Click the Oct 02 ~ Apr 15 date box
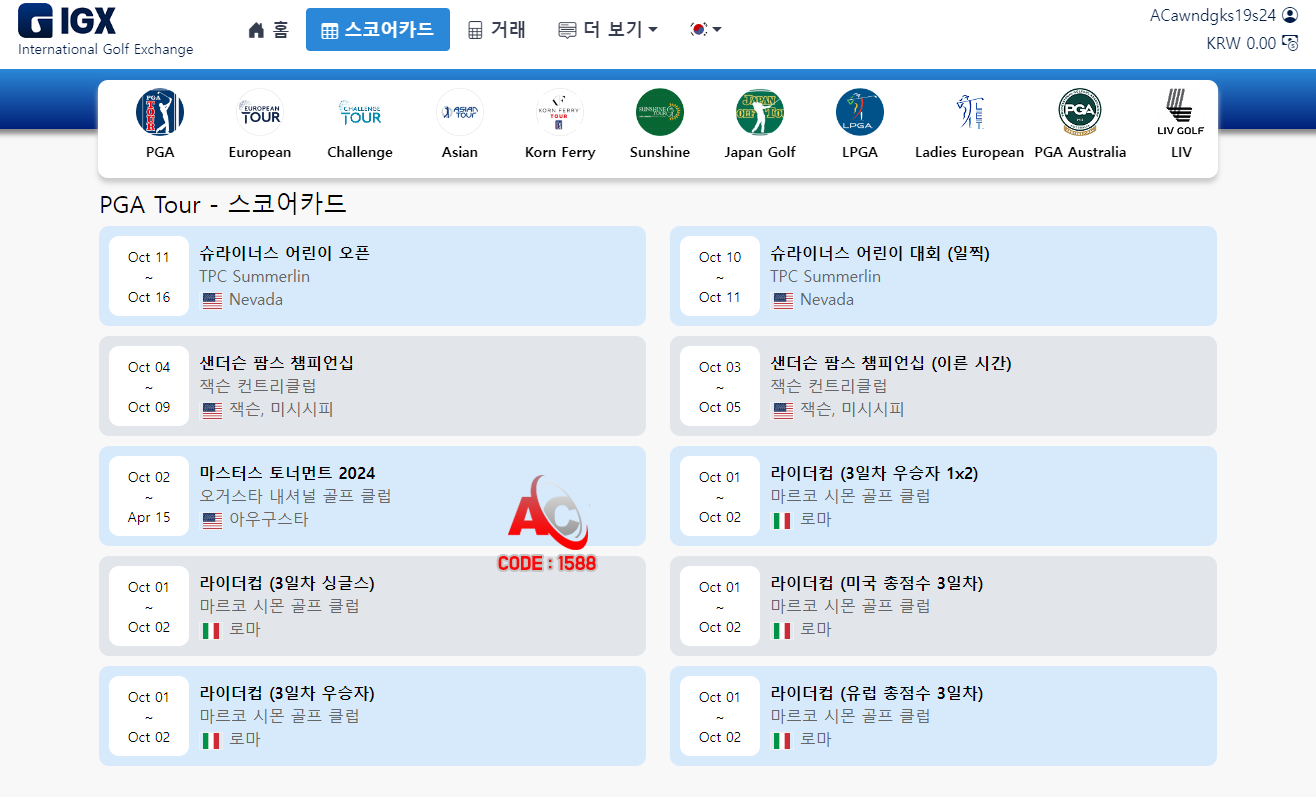This screenshot has height=797, width=1316. [149, 496]
